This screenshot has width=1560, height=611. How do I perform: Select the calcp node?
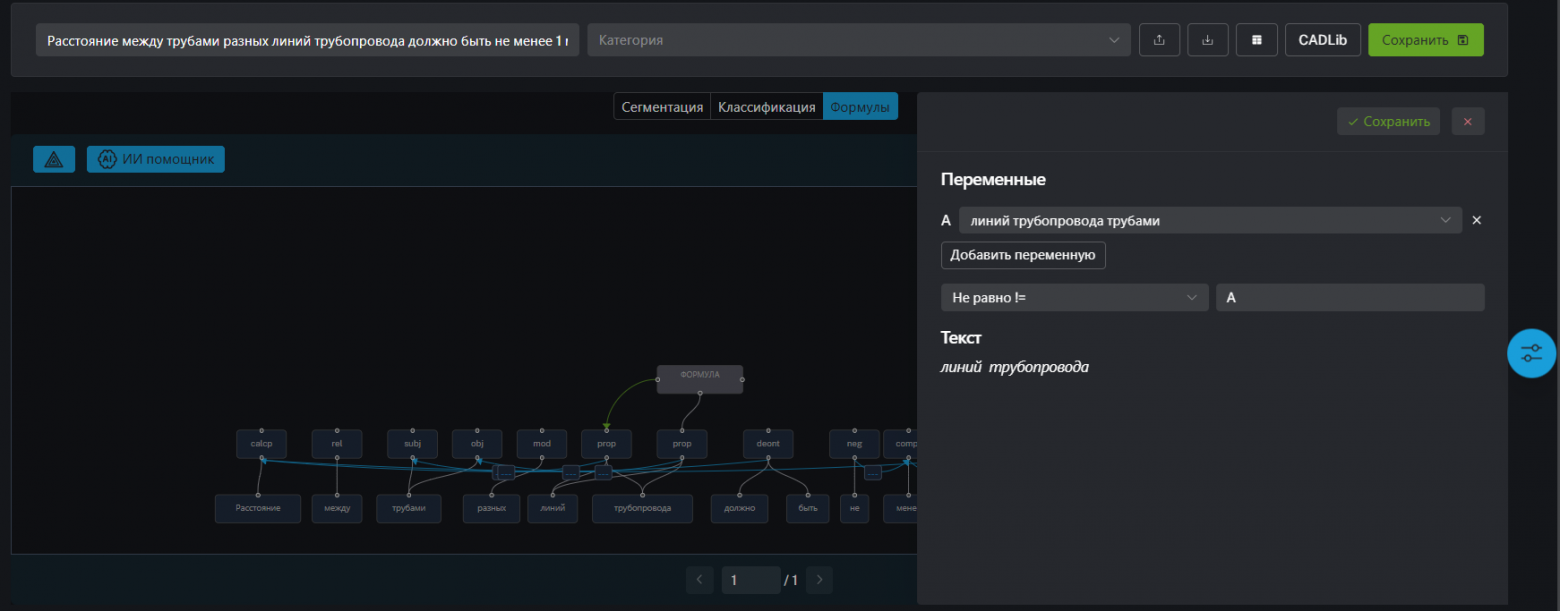(x=261, y=444)
